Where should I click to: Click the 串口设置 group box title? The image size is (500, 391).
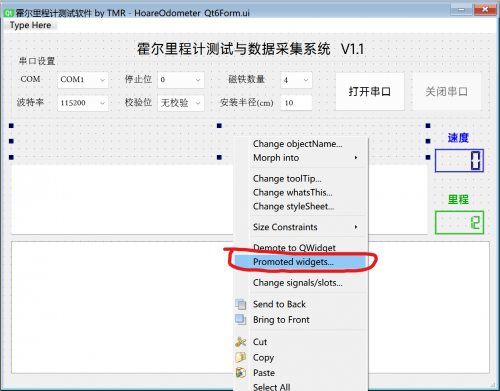tap(37, 61)
